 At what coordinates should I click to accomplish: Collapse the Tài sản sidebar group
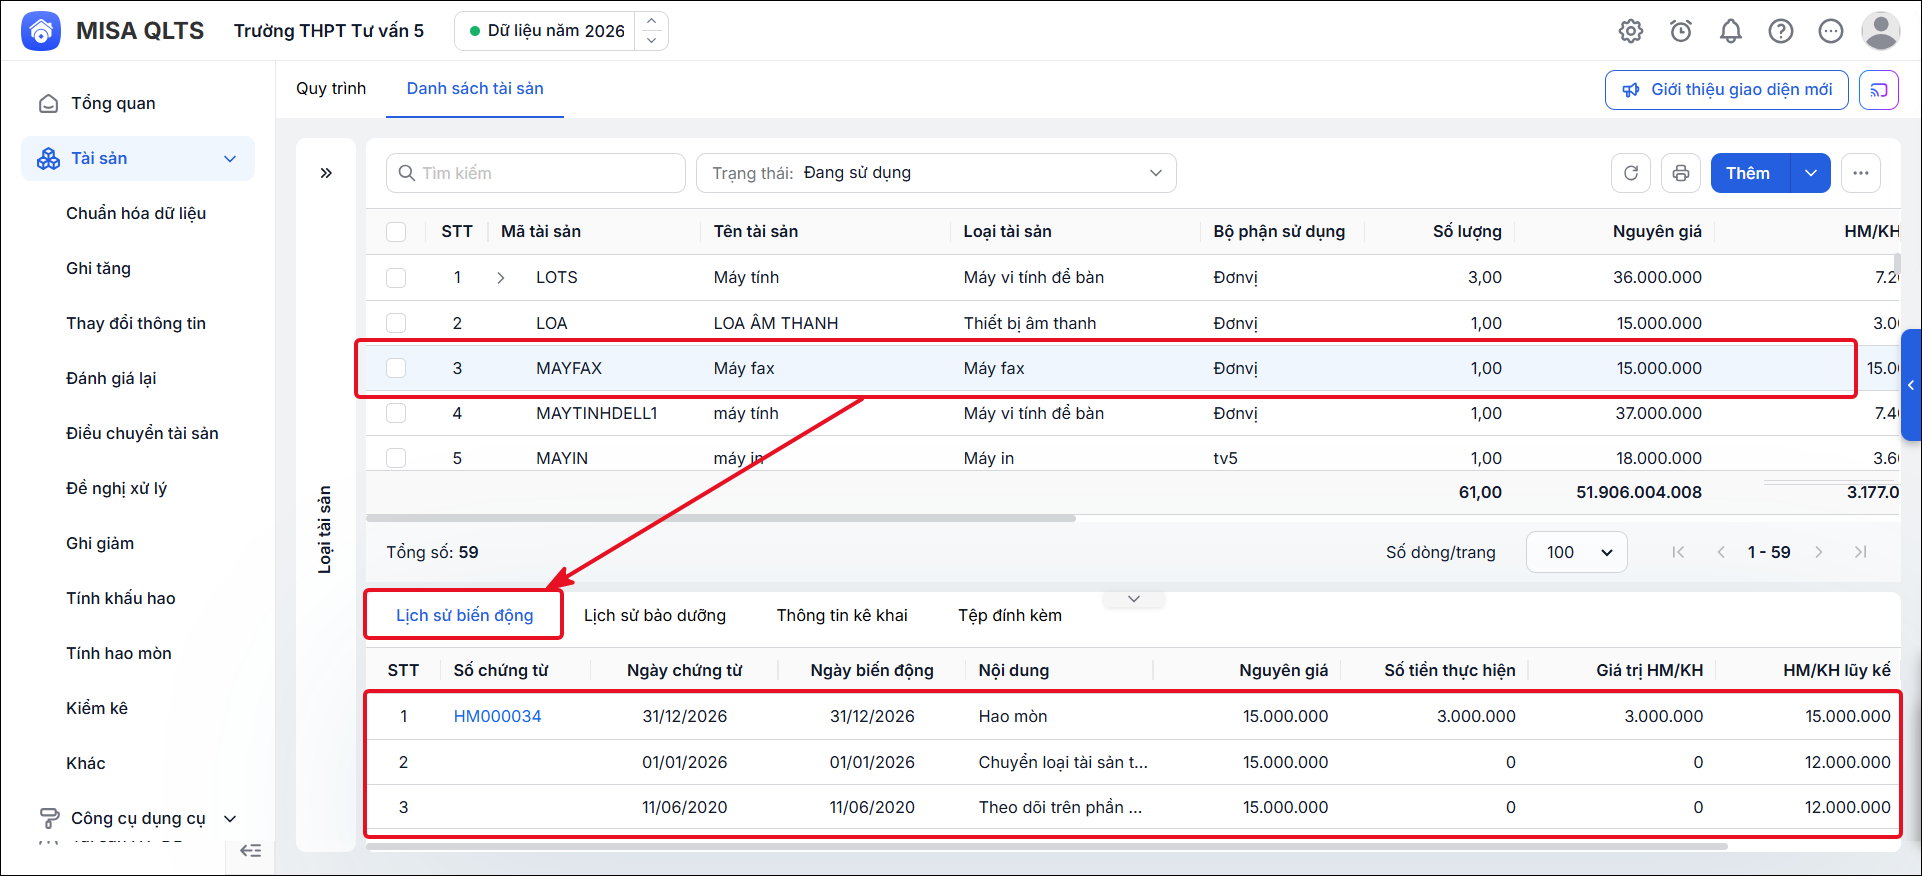pyautogui.click(x=230, y=159)
